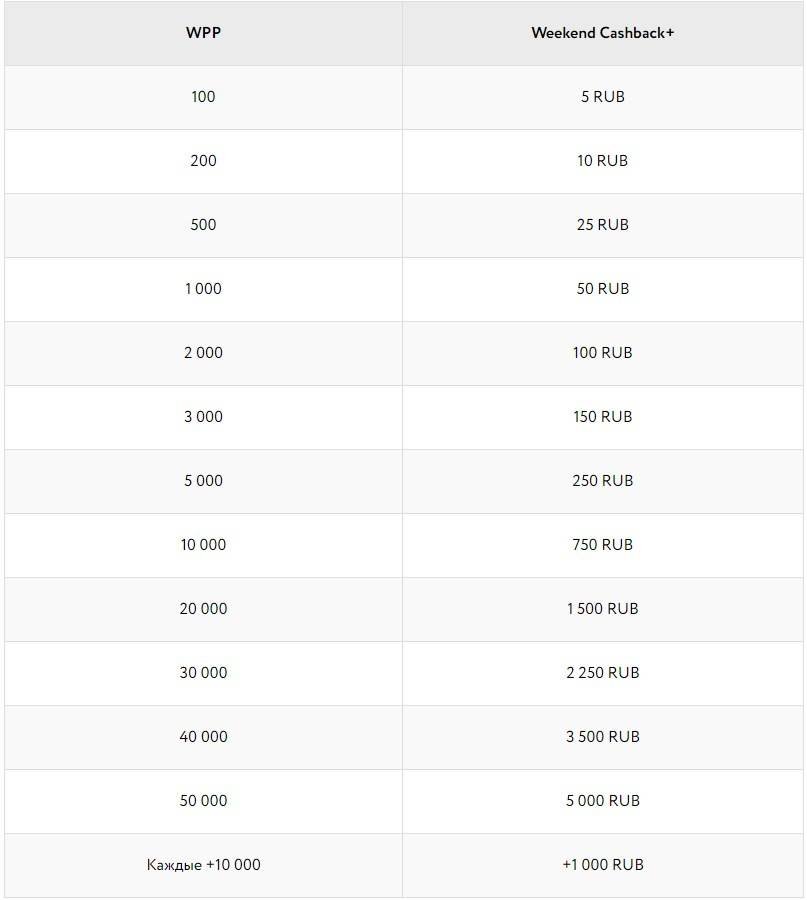Select the 500 WPP cell
This screenshot has height=900, width=807.
tap(203, 225)
